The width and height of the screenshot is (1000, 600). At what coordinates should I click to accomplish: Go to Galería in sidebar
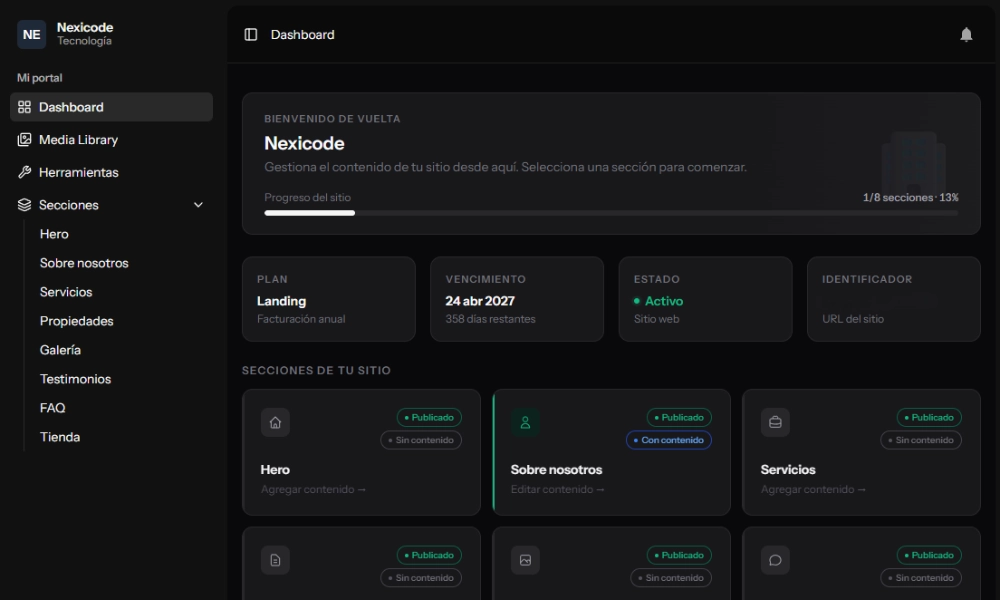[x=61, y=350]
